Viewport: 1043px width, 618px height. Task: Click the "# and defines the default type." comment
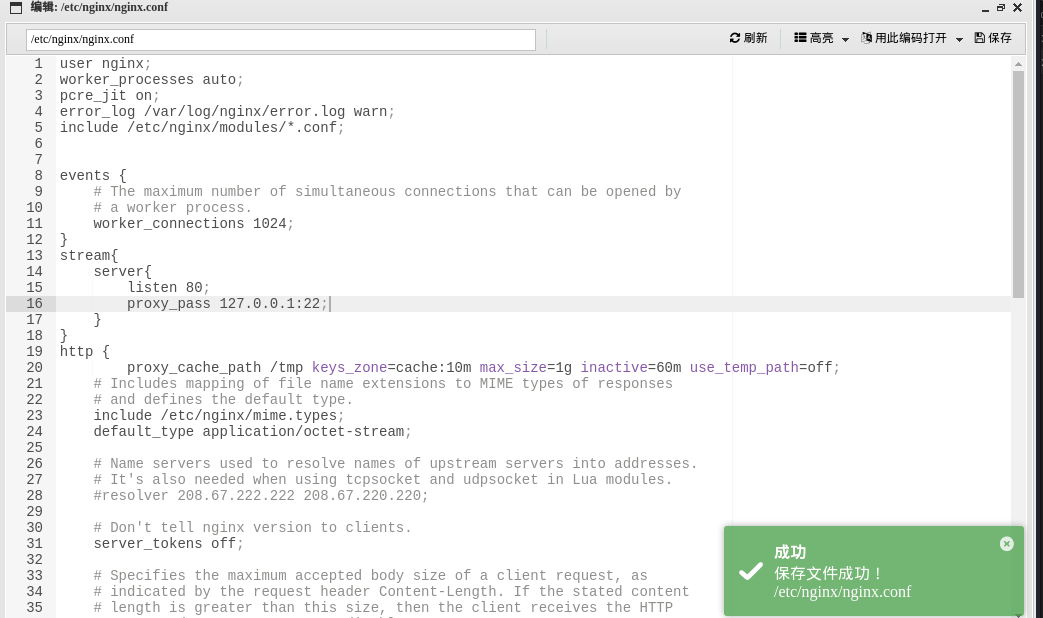[x=223, y=399]
